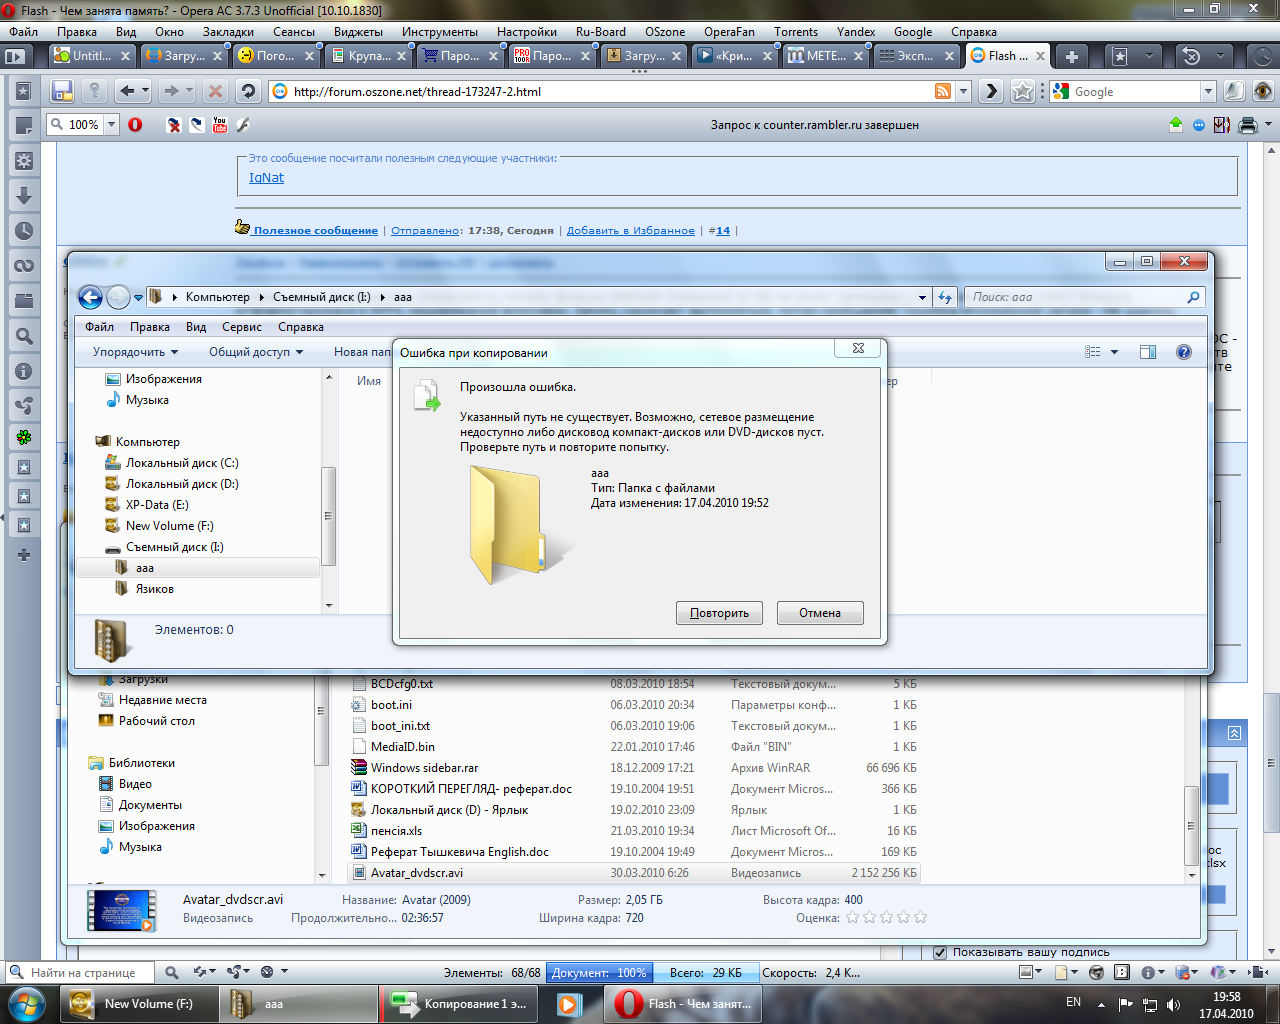Rate the video using the first star

(x=853, y=917)
